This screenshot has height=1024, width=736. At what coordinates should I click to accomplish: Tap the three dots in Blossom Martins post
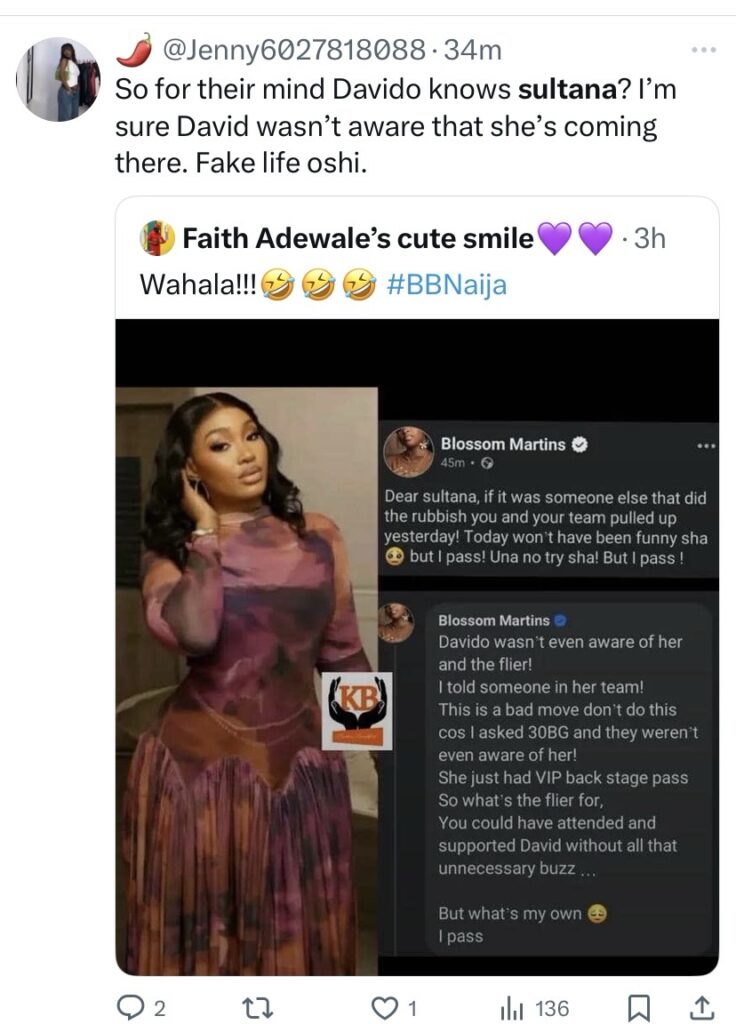[706, 445]
